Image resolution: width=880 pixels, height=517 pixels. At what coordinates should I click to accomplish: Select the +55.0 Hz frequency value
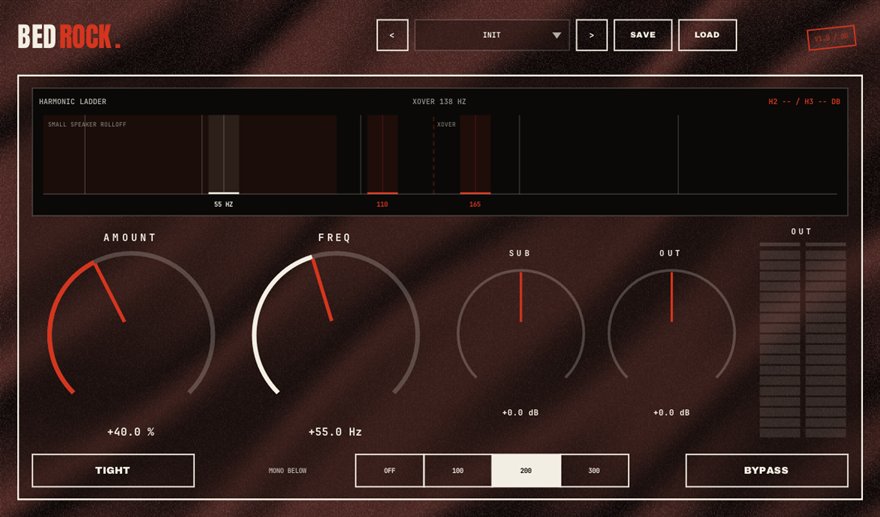(335, 432)
